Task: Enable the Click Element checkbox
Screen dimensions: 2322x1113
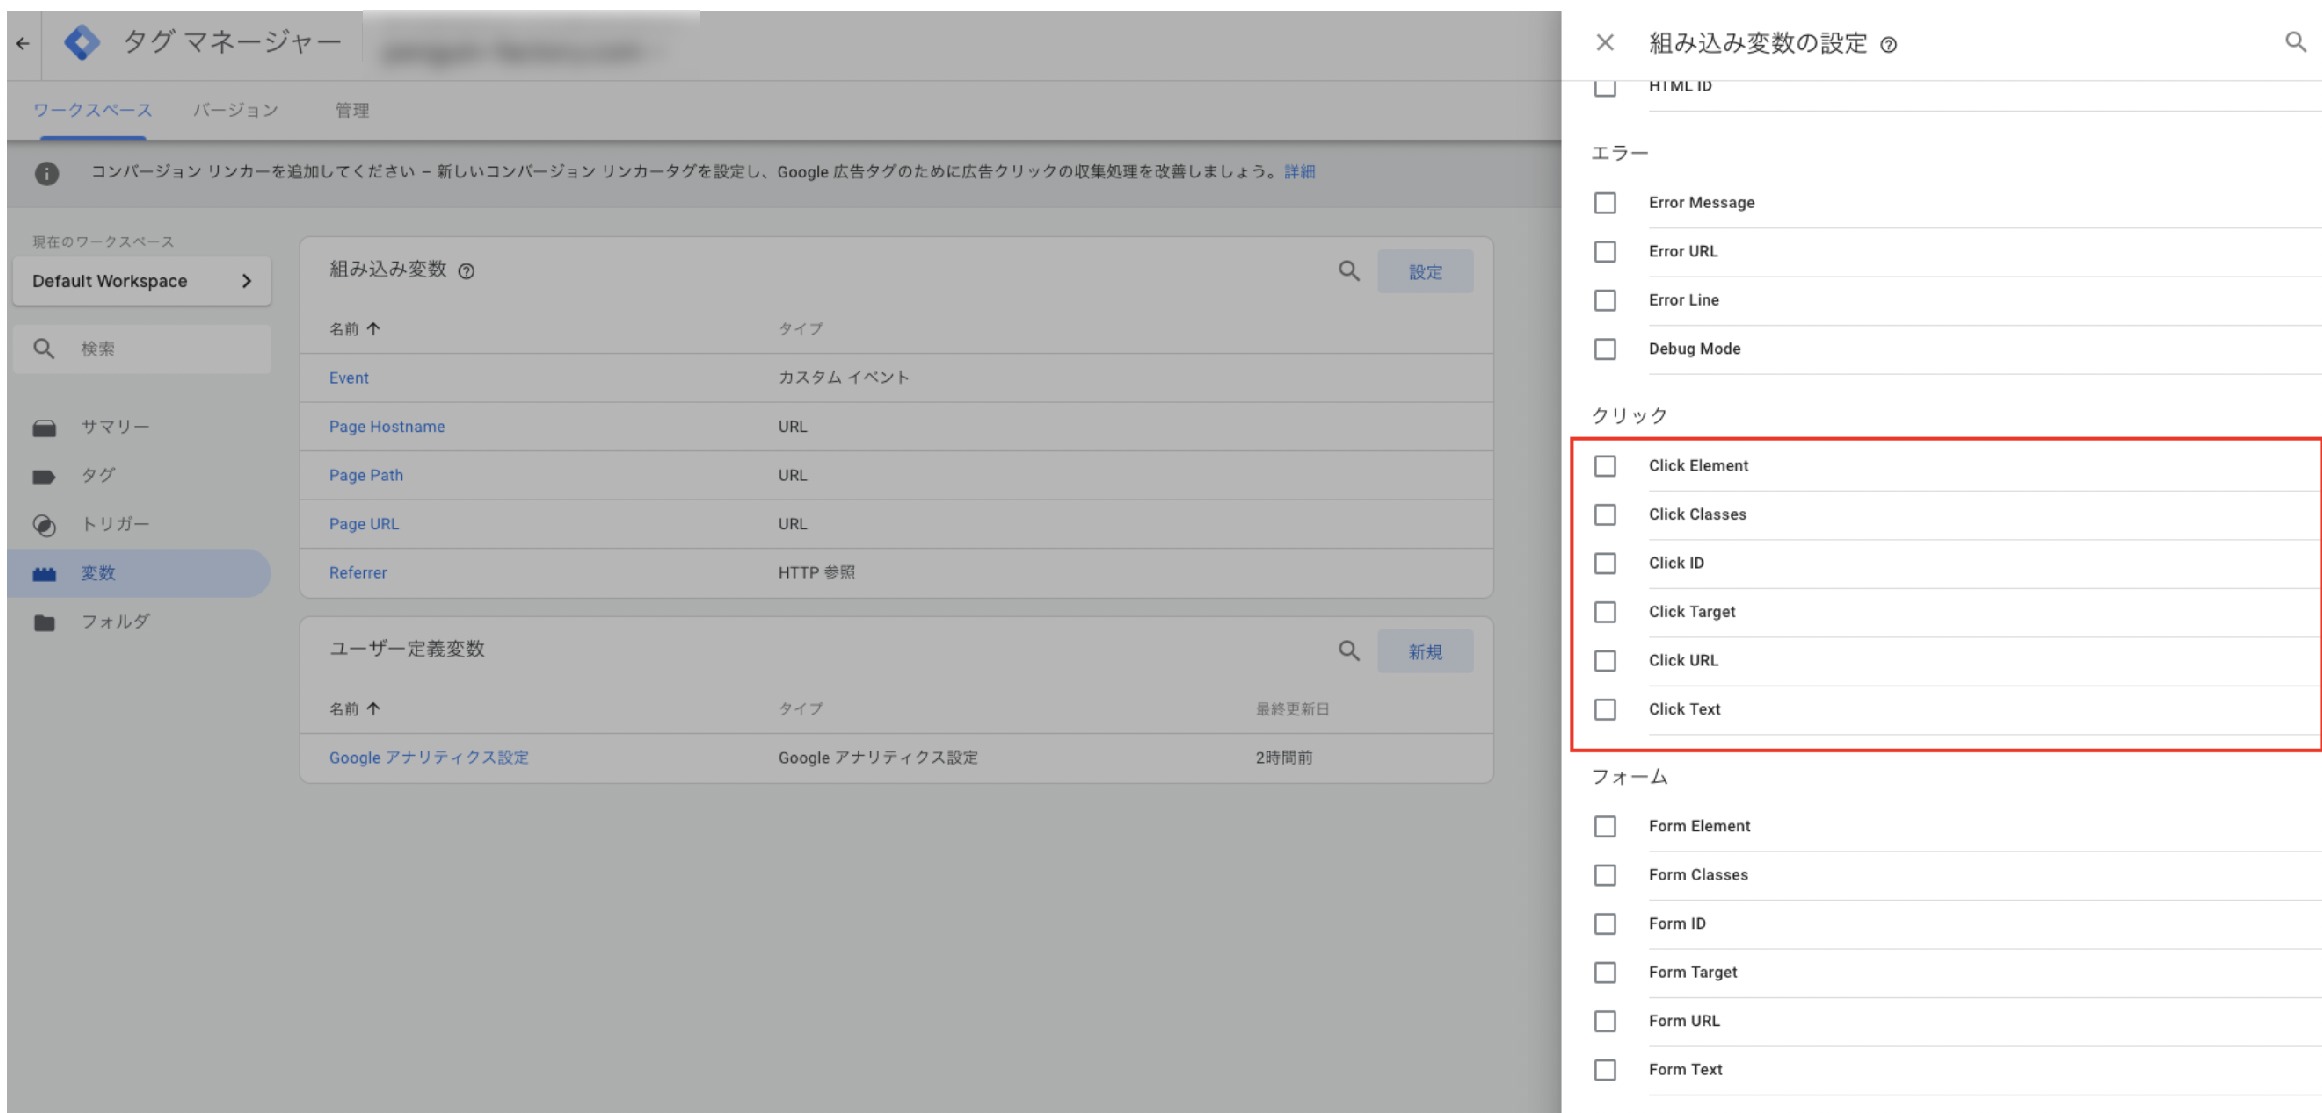Action: point(1605,466)
